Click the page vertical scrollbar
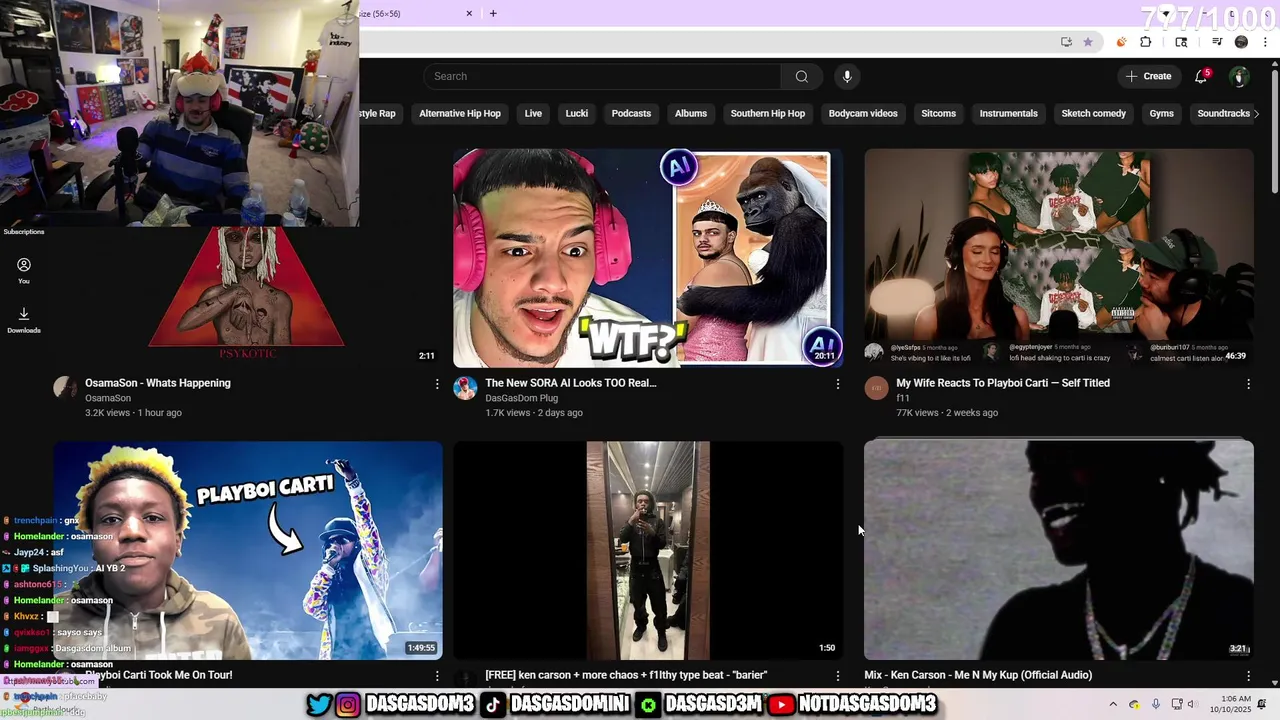 point(1274,130)
